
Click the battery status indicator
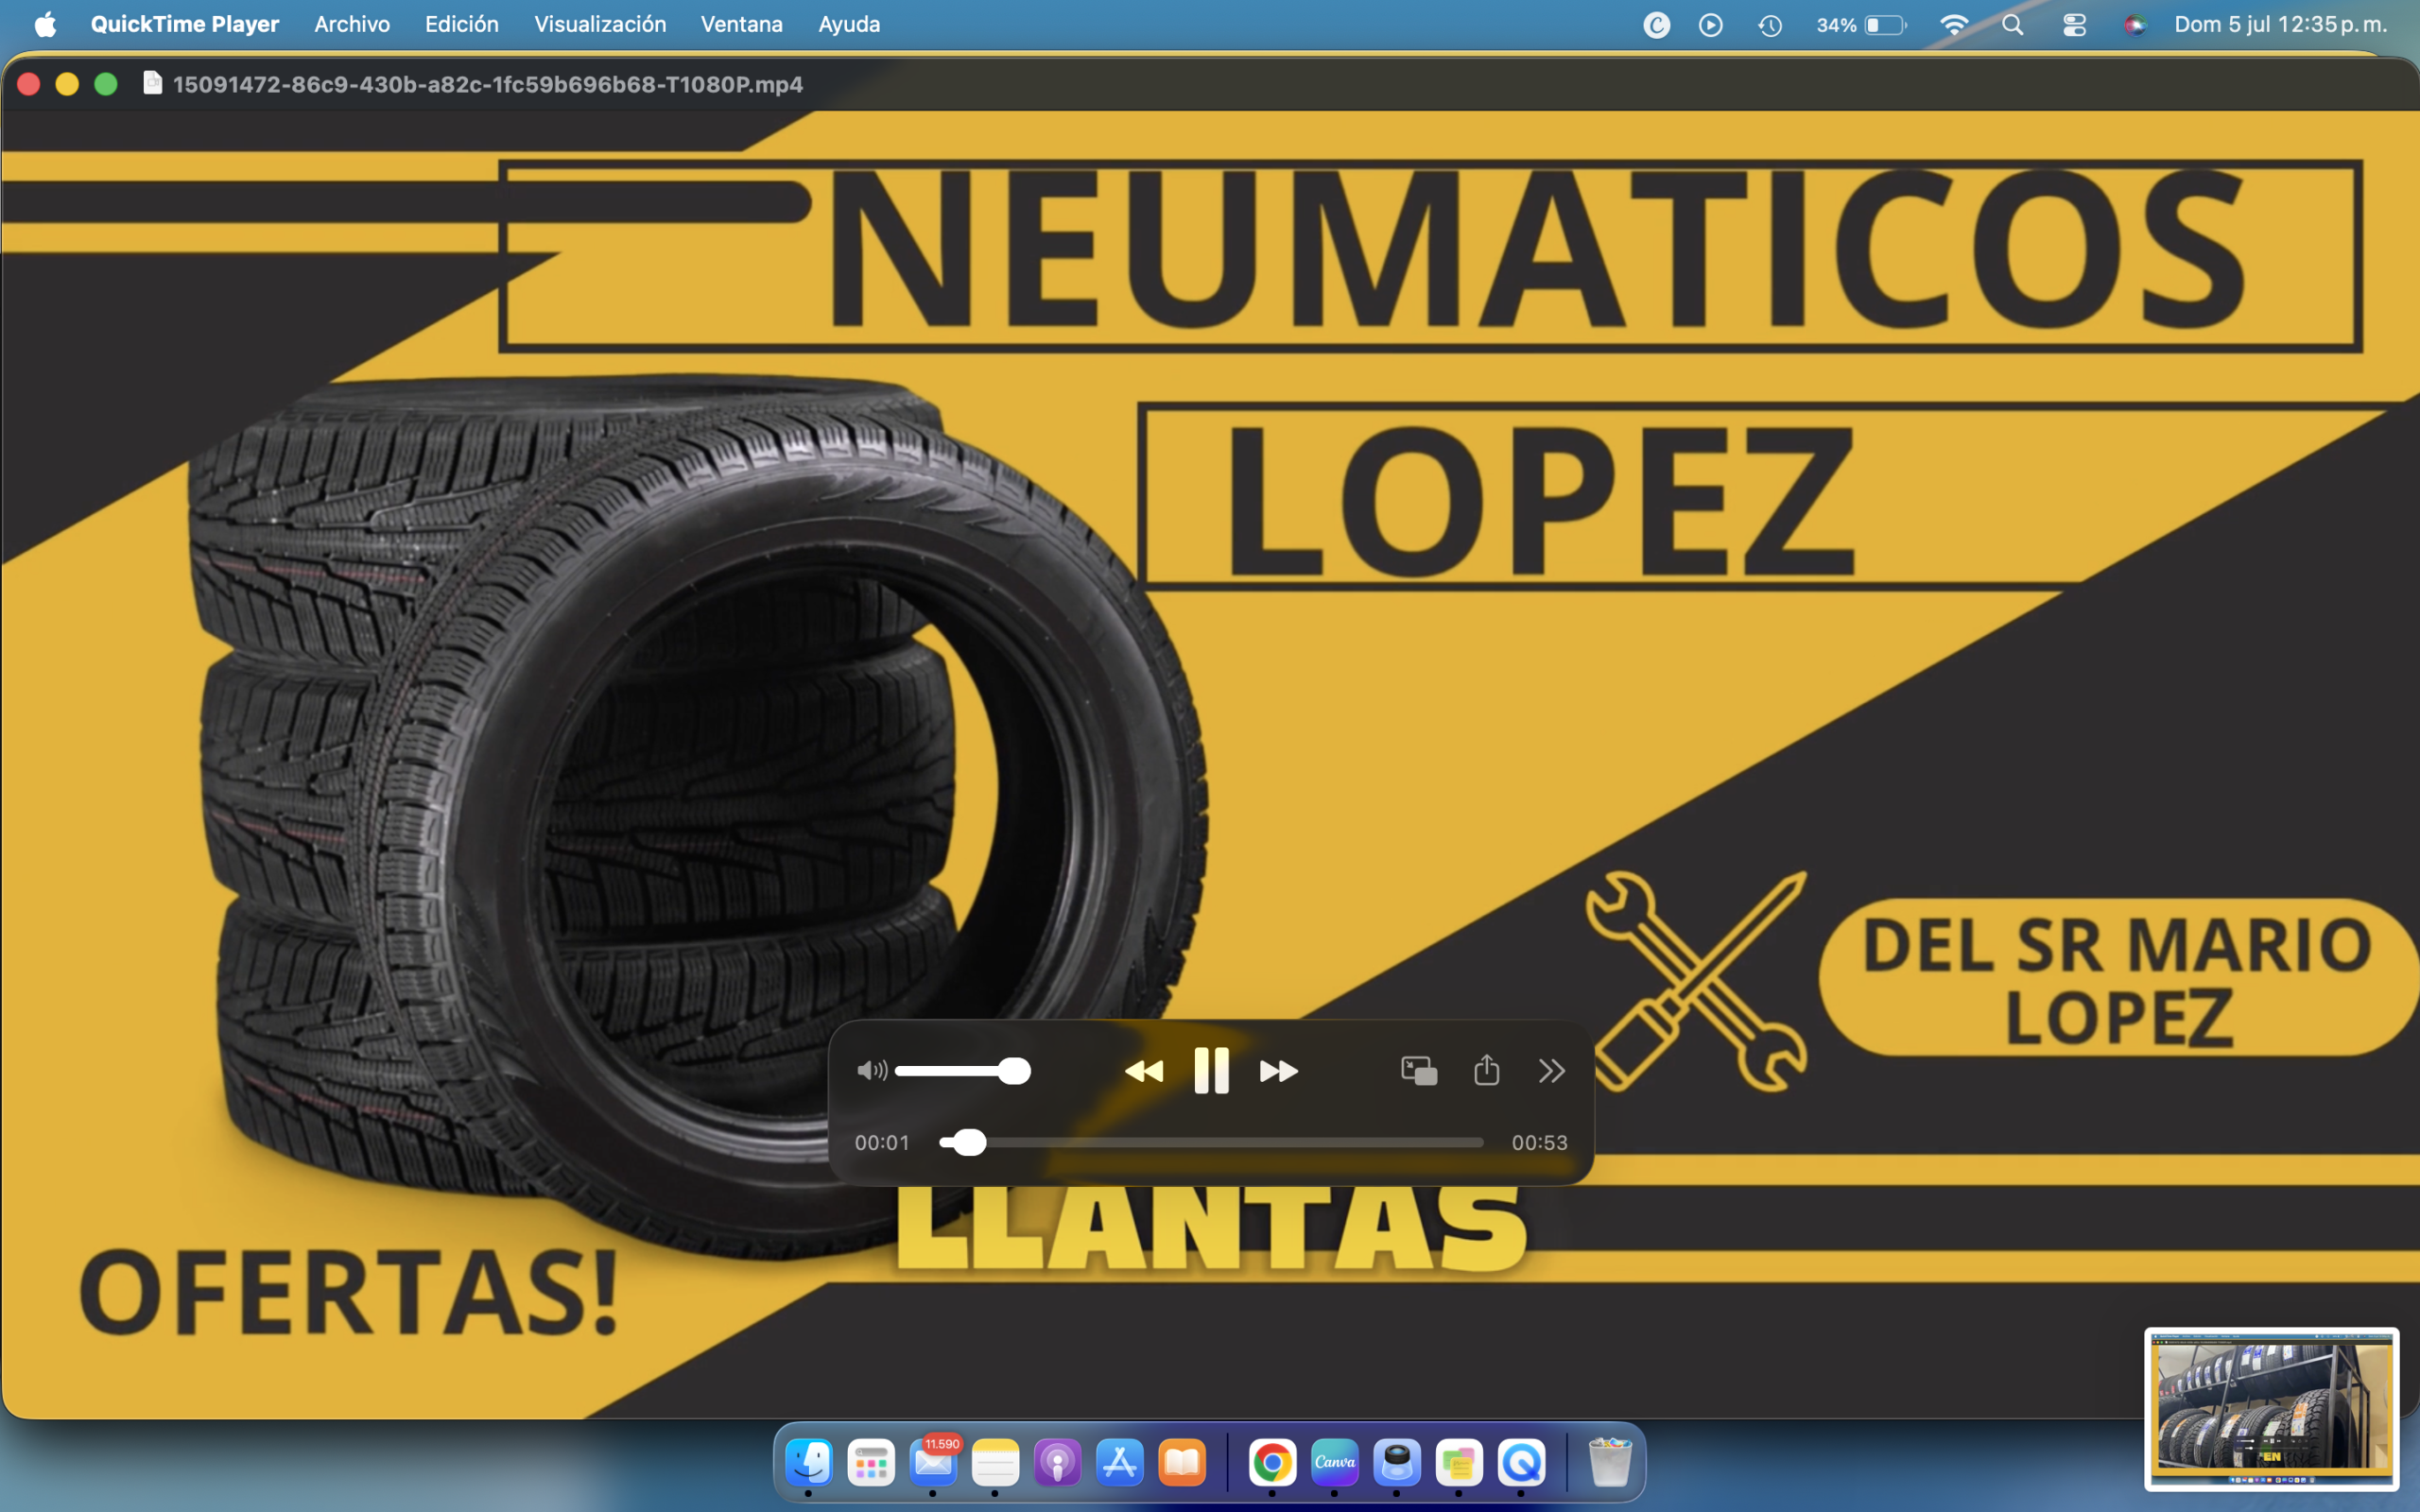1861,25
